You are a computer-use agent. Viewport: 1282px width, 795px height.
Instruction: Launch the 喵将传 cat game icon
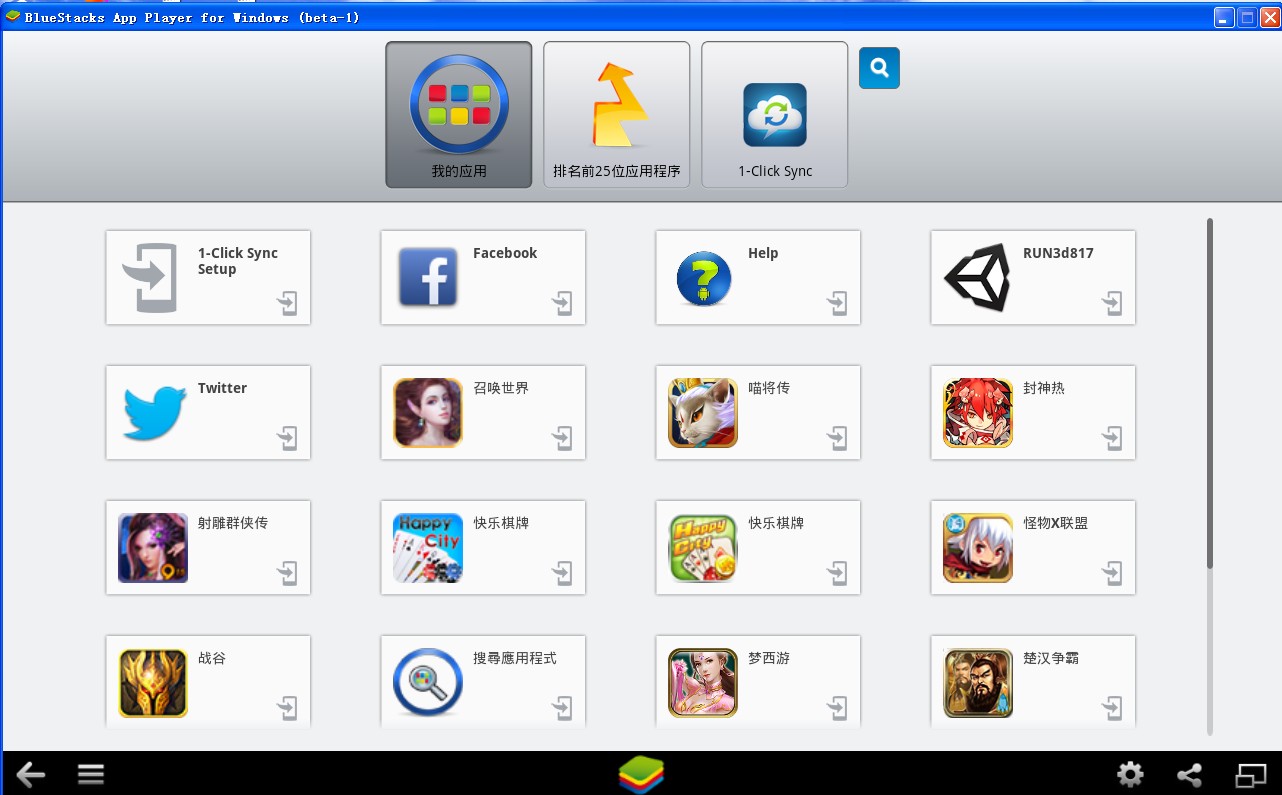(x=703, y=412)
